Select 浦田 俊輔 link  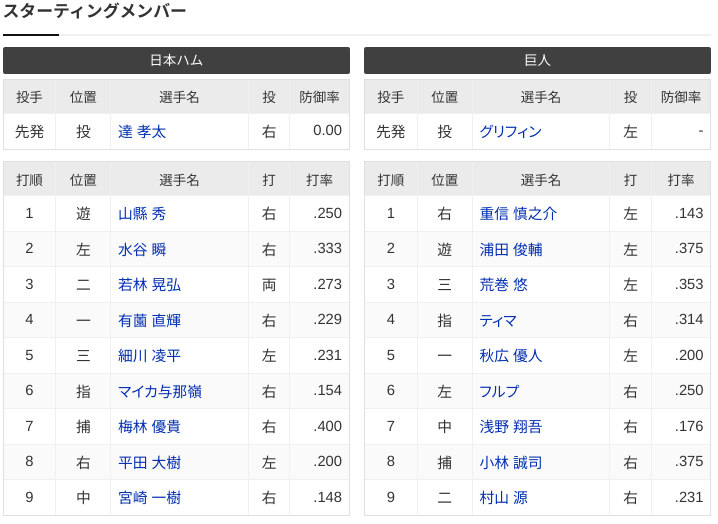pos(511,250)
